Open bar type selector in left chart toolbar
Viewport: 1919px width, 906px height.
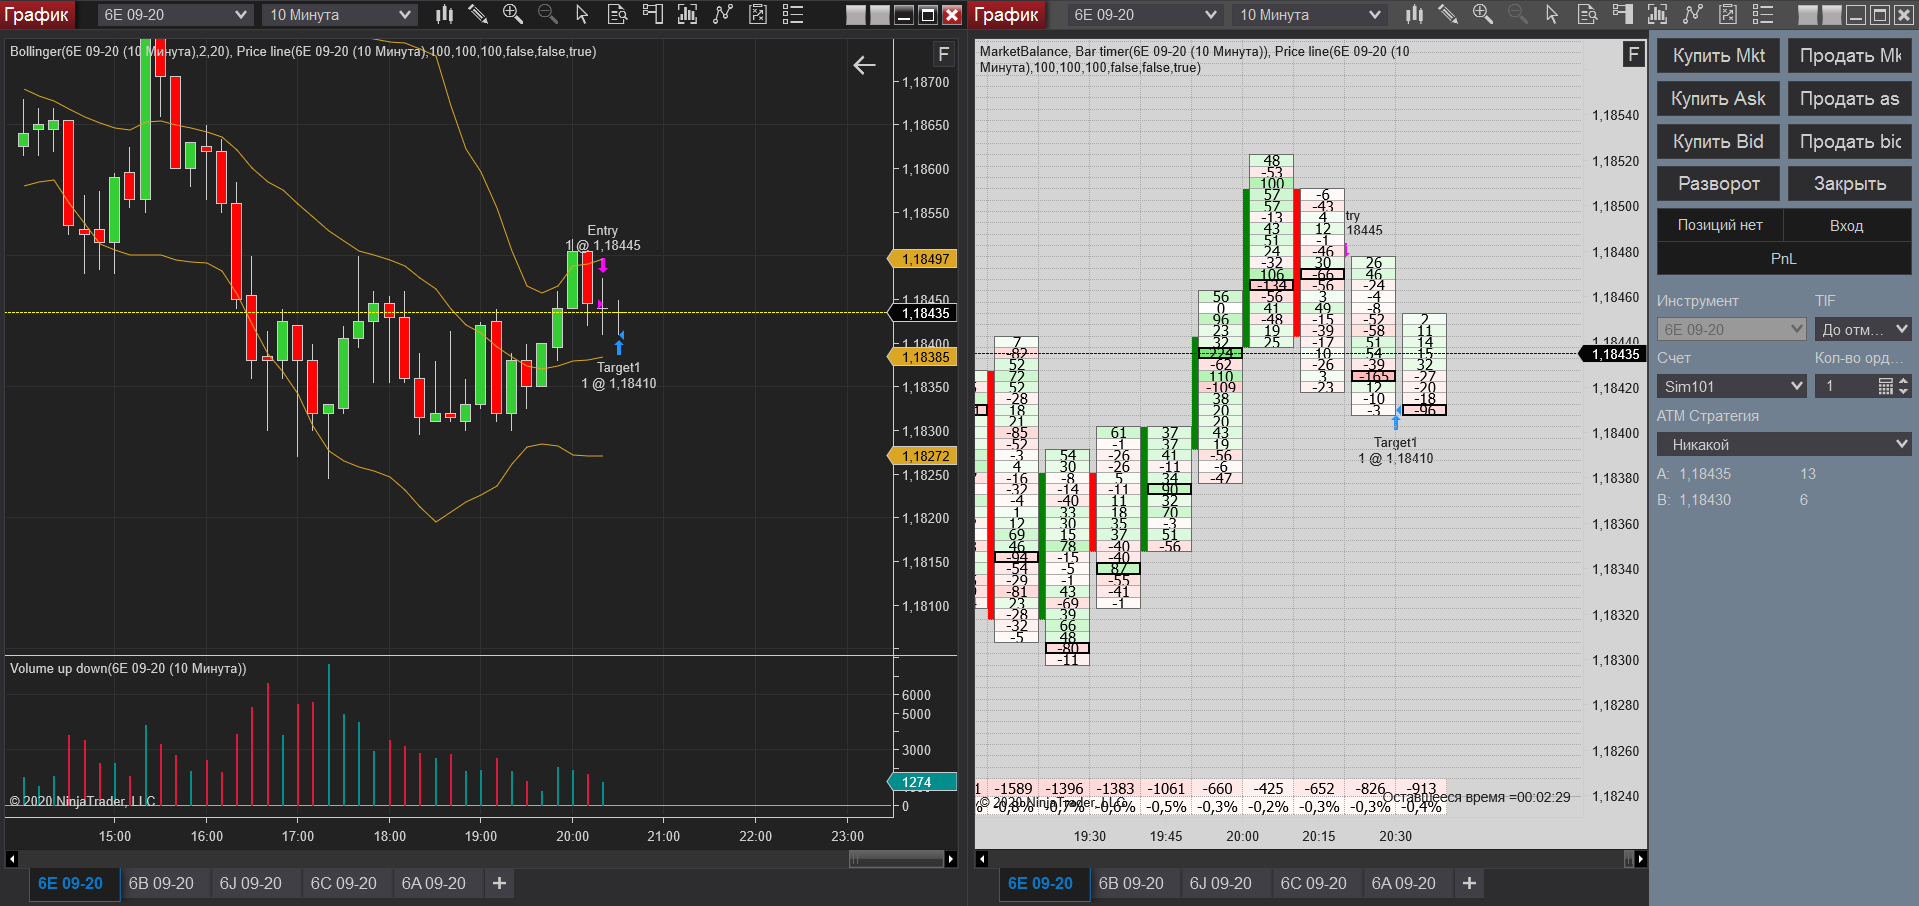click(445, 14)
